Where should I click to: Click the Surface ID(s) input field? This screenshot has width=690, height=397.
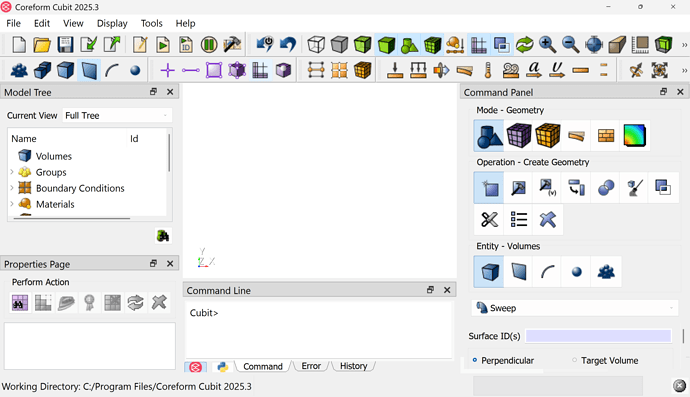(x=598, y=336)
